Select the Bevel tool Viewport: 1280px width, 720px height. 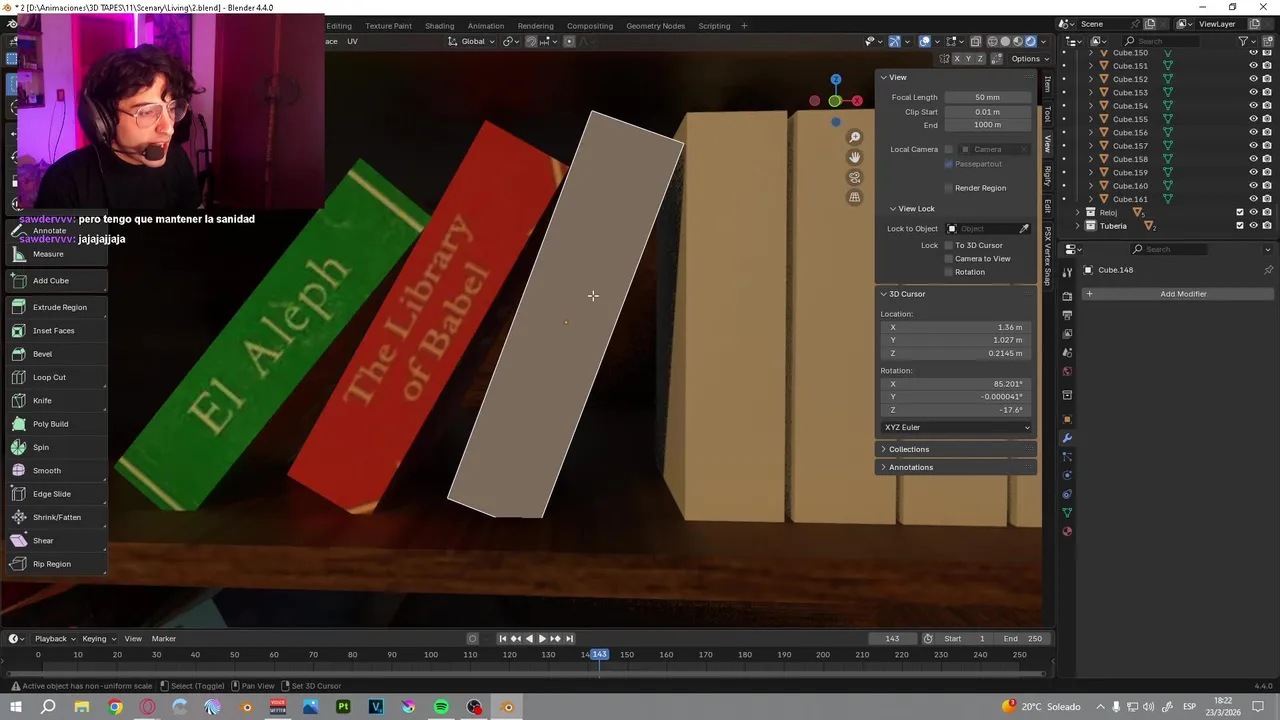point(55,354)
